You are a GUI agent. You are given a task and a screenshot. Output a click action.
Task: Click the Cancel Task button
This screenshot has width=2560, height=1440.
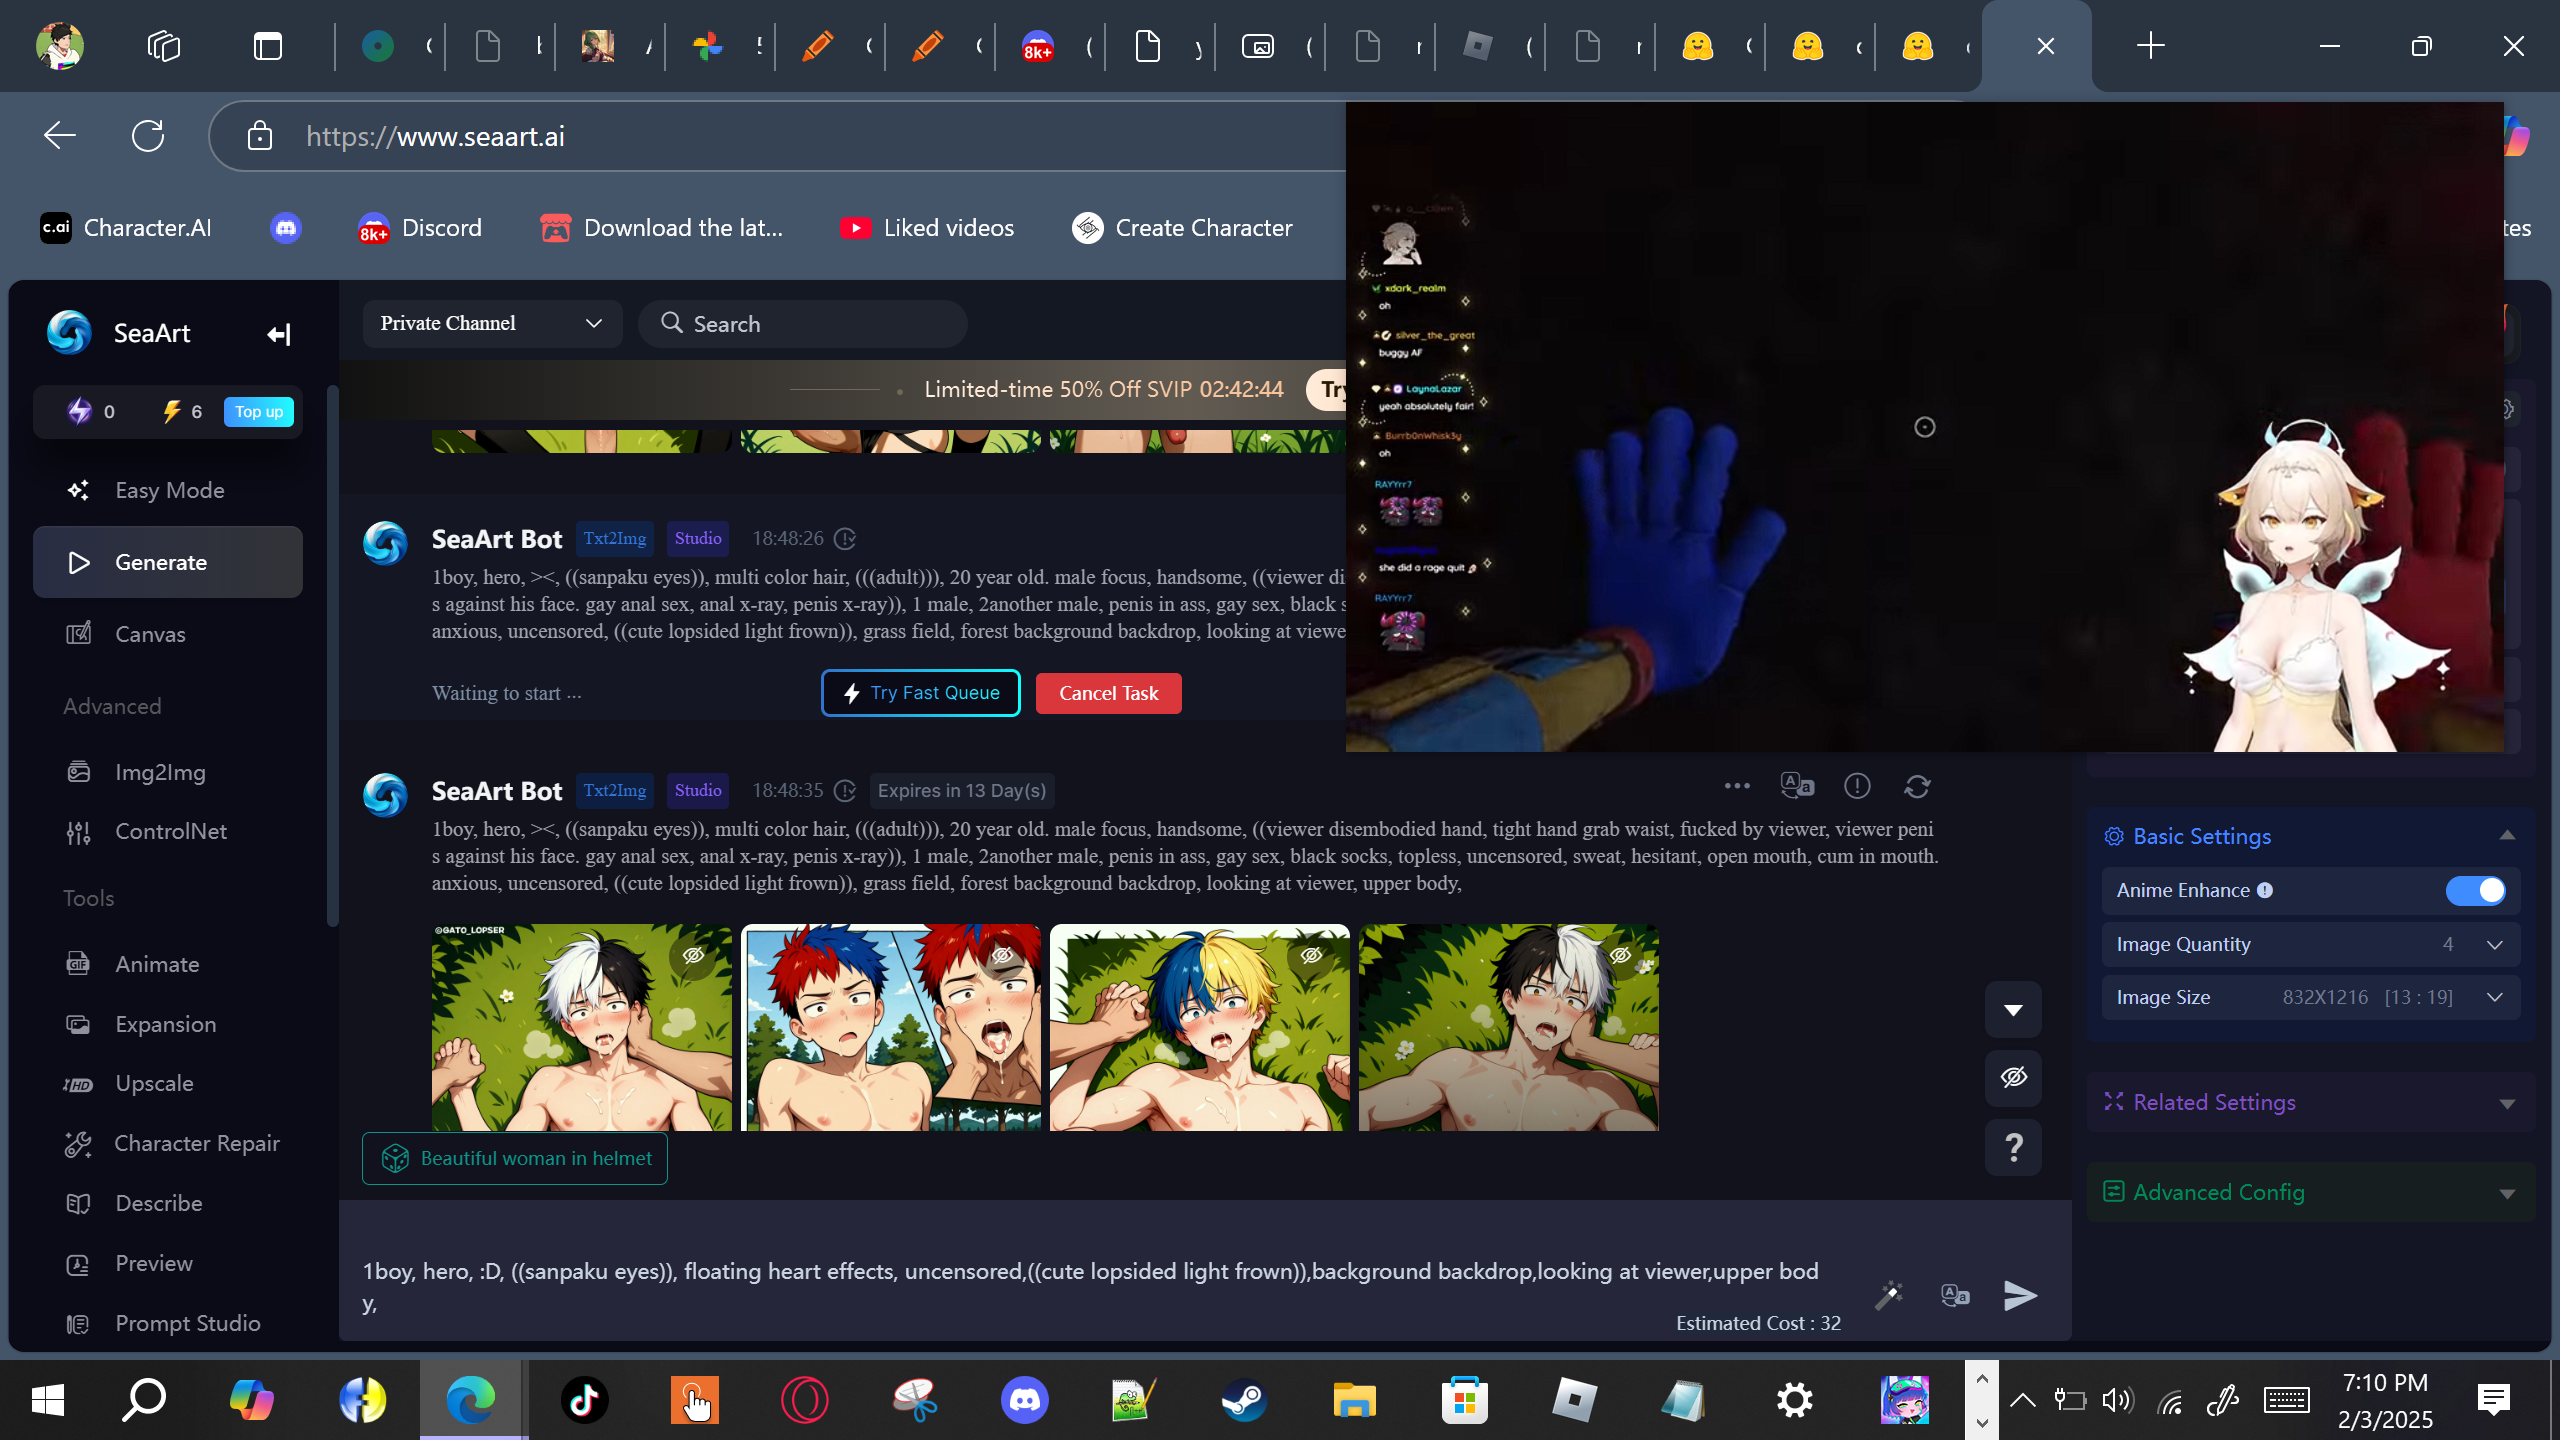[1109, 693]
